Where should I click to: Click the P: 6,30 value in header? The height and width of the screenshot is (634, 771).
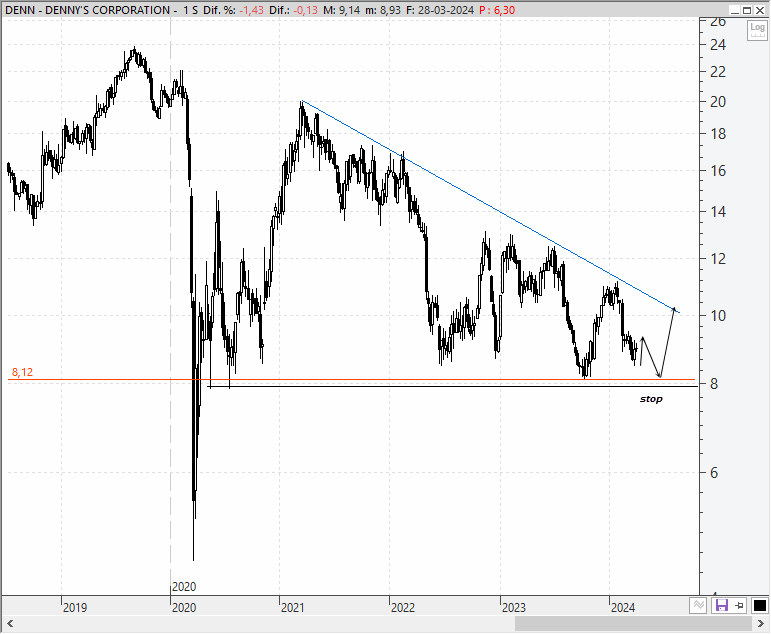click(x=497, y=10)
